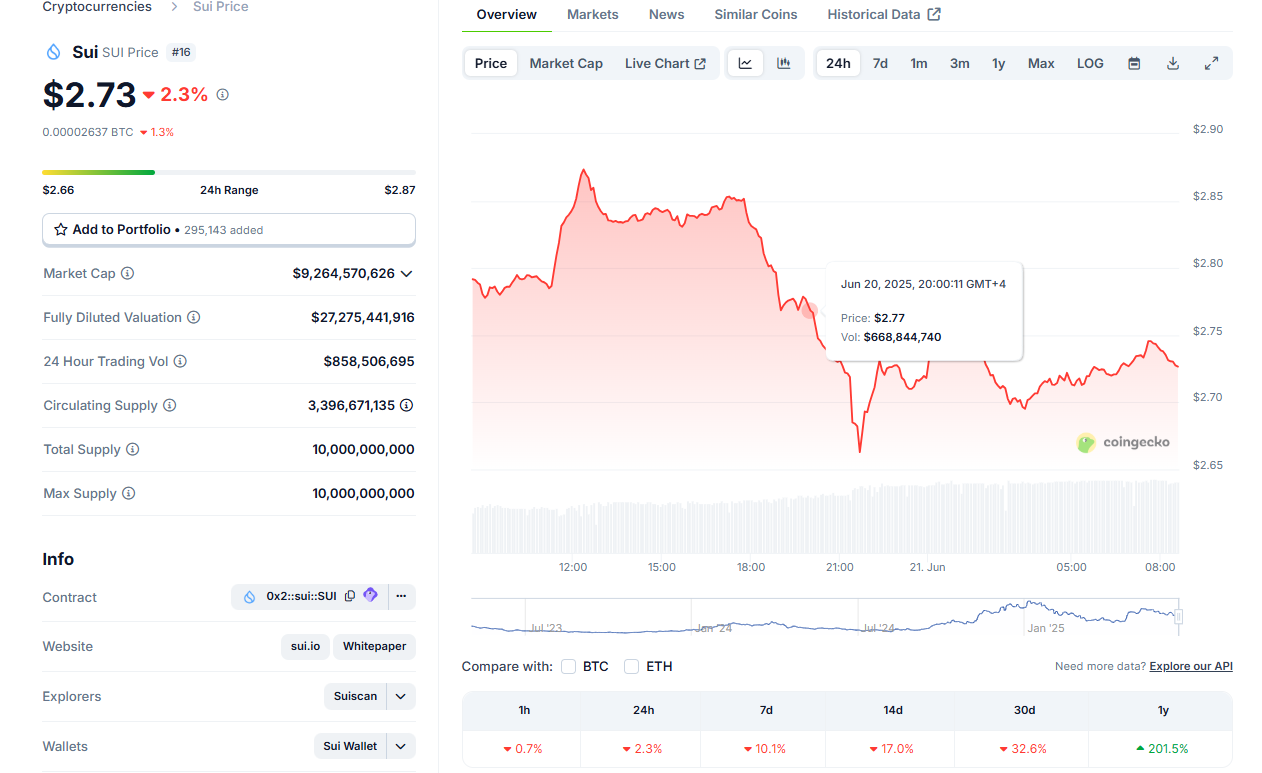
Task: Select the 7d timeframe
Action: click(880, 63)
